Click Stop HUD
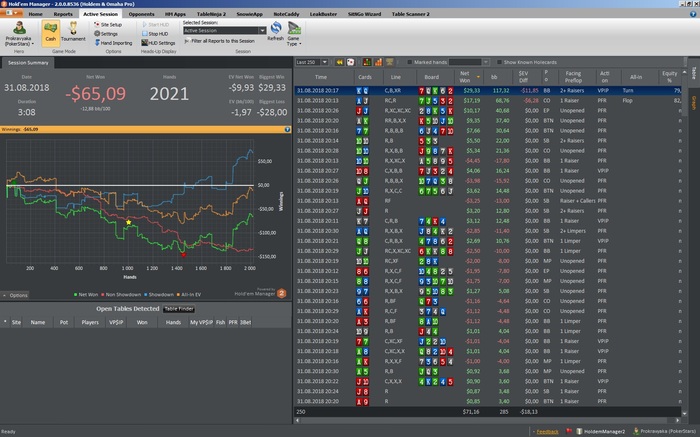 [159, 33]
